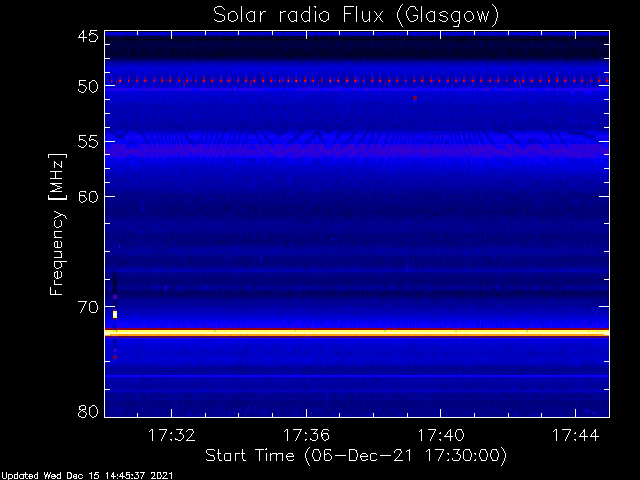
Task: Click the 80 frequency tick label
Action: pos(88,411)
